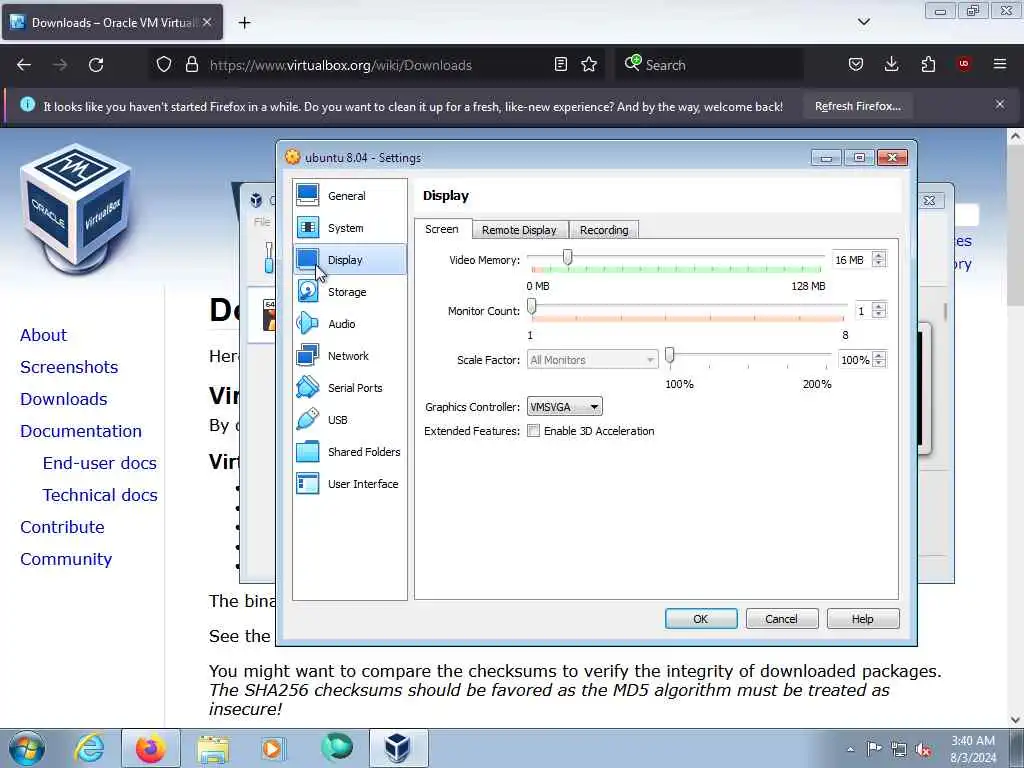Reload the VirtualBox downloads page
1024x768 pixels.
96,65
